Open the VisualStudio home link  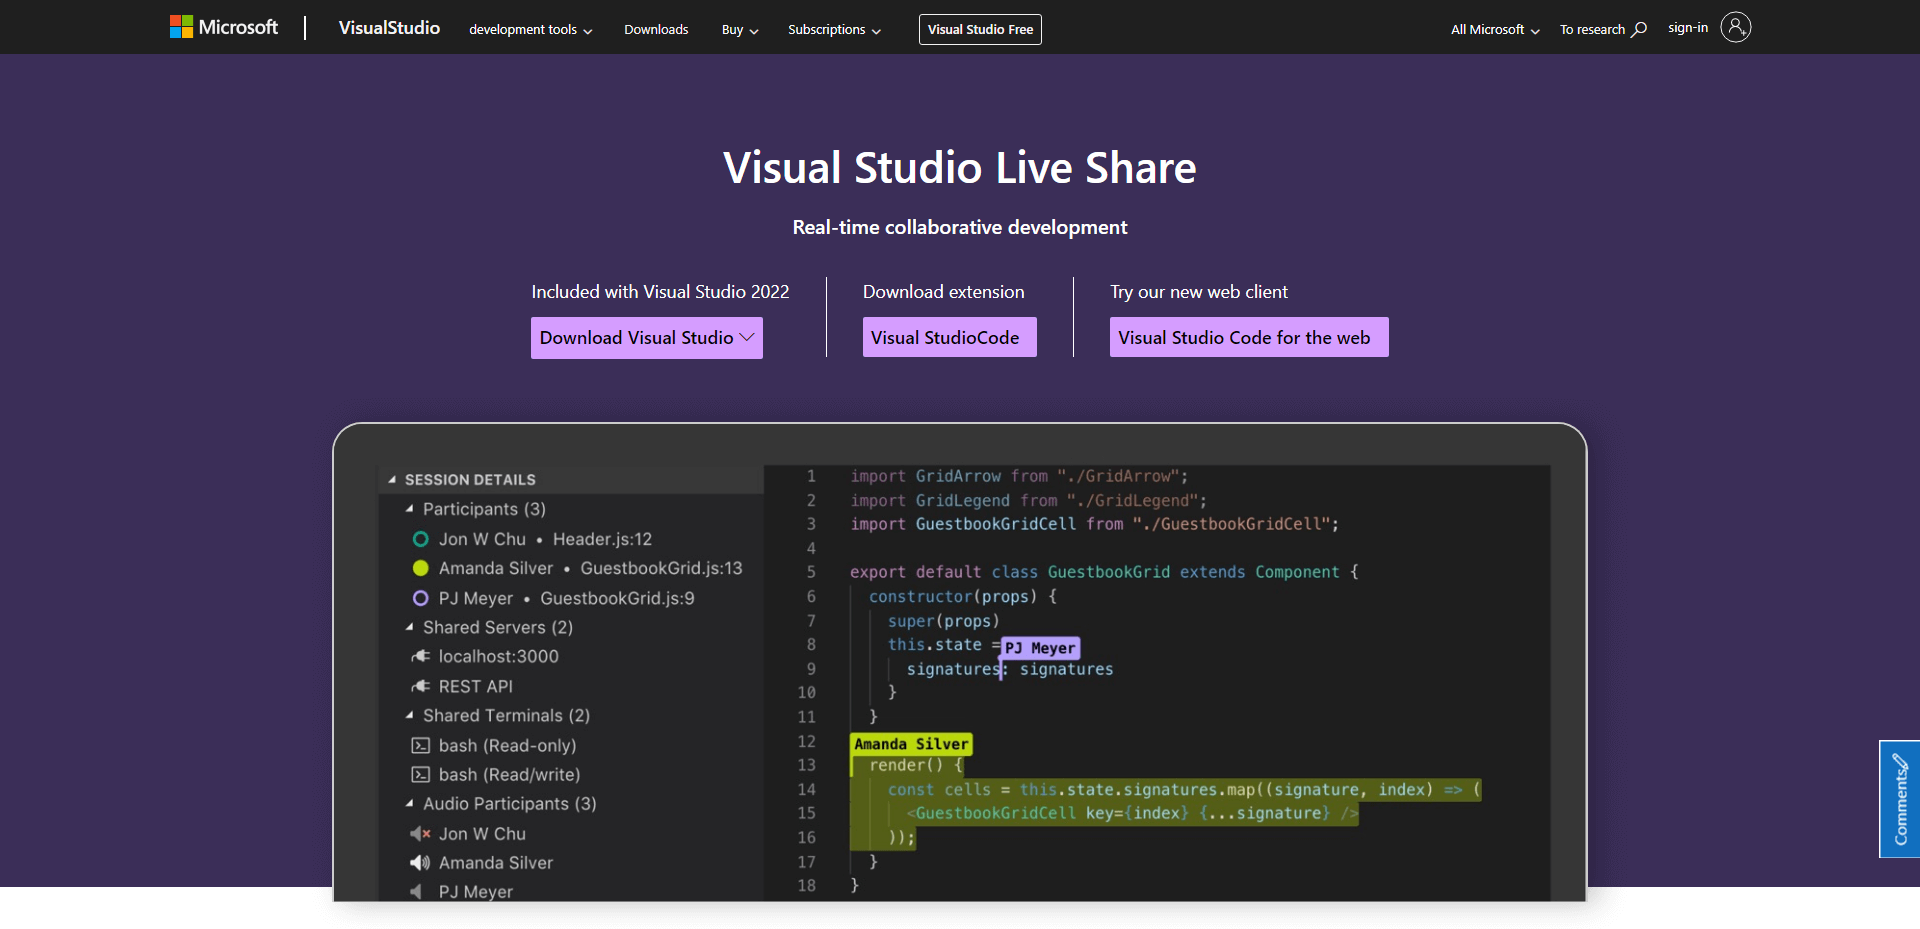click(389, 28)
